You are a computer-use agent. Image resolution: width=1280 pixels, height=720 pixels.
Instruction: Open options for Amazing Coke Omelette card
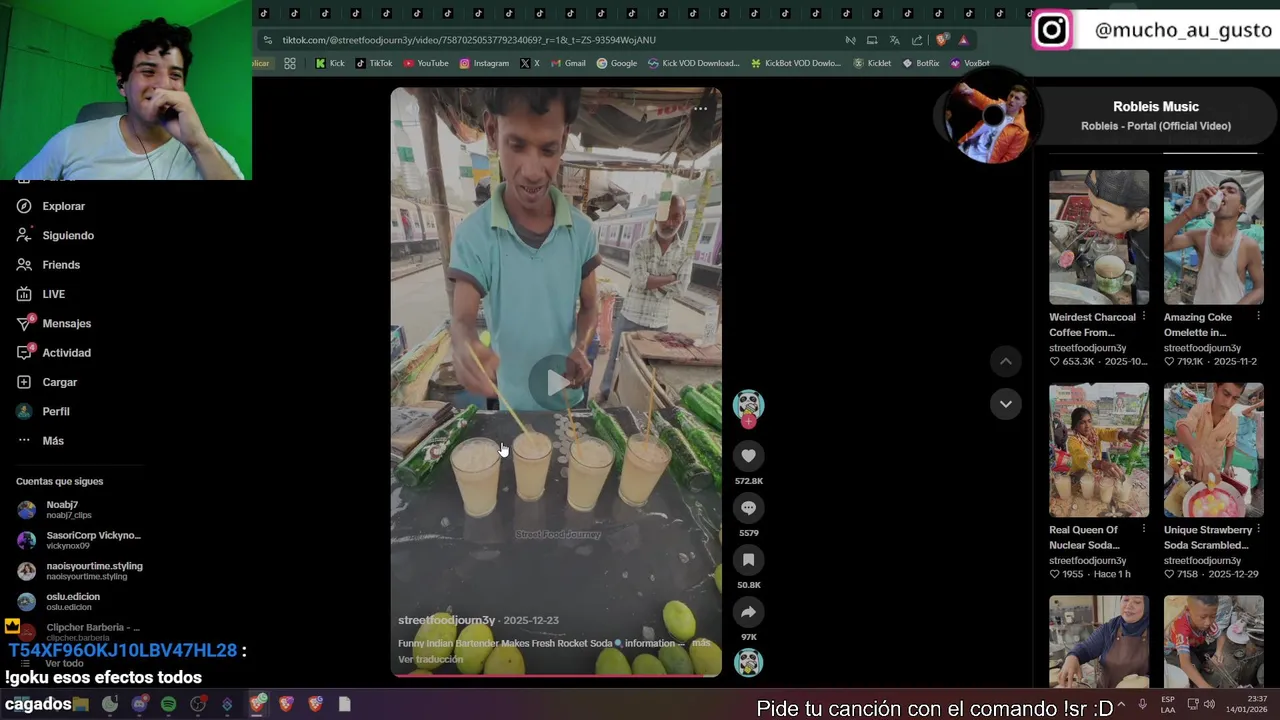(x=1259, y=317)
